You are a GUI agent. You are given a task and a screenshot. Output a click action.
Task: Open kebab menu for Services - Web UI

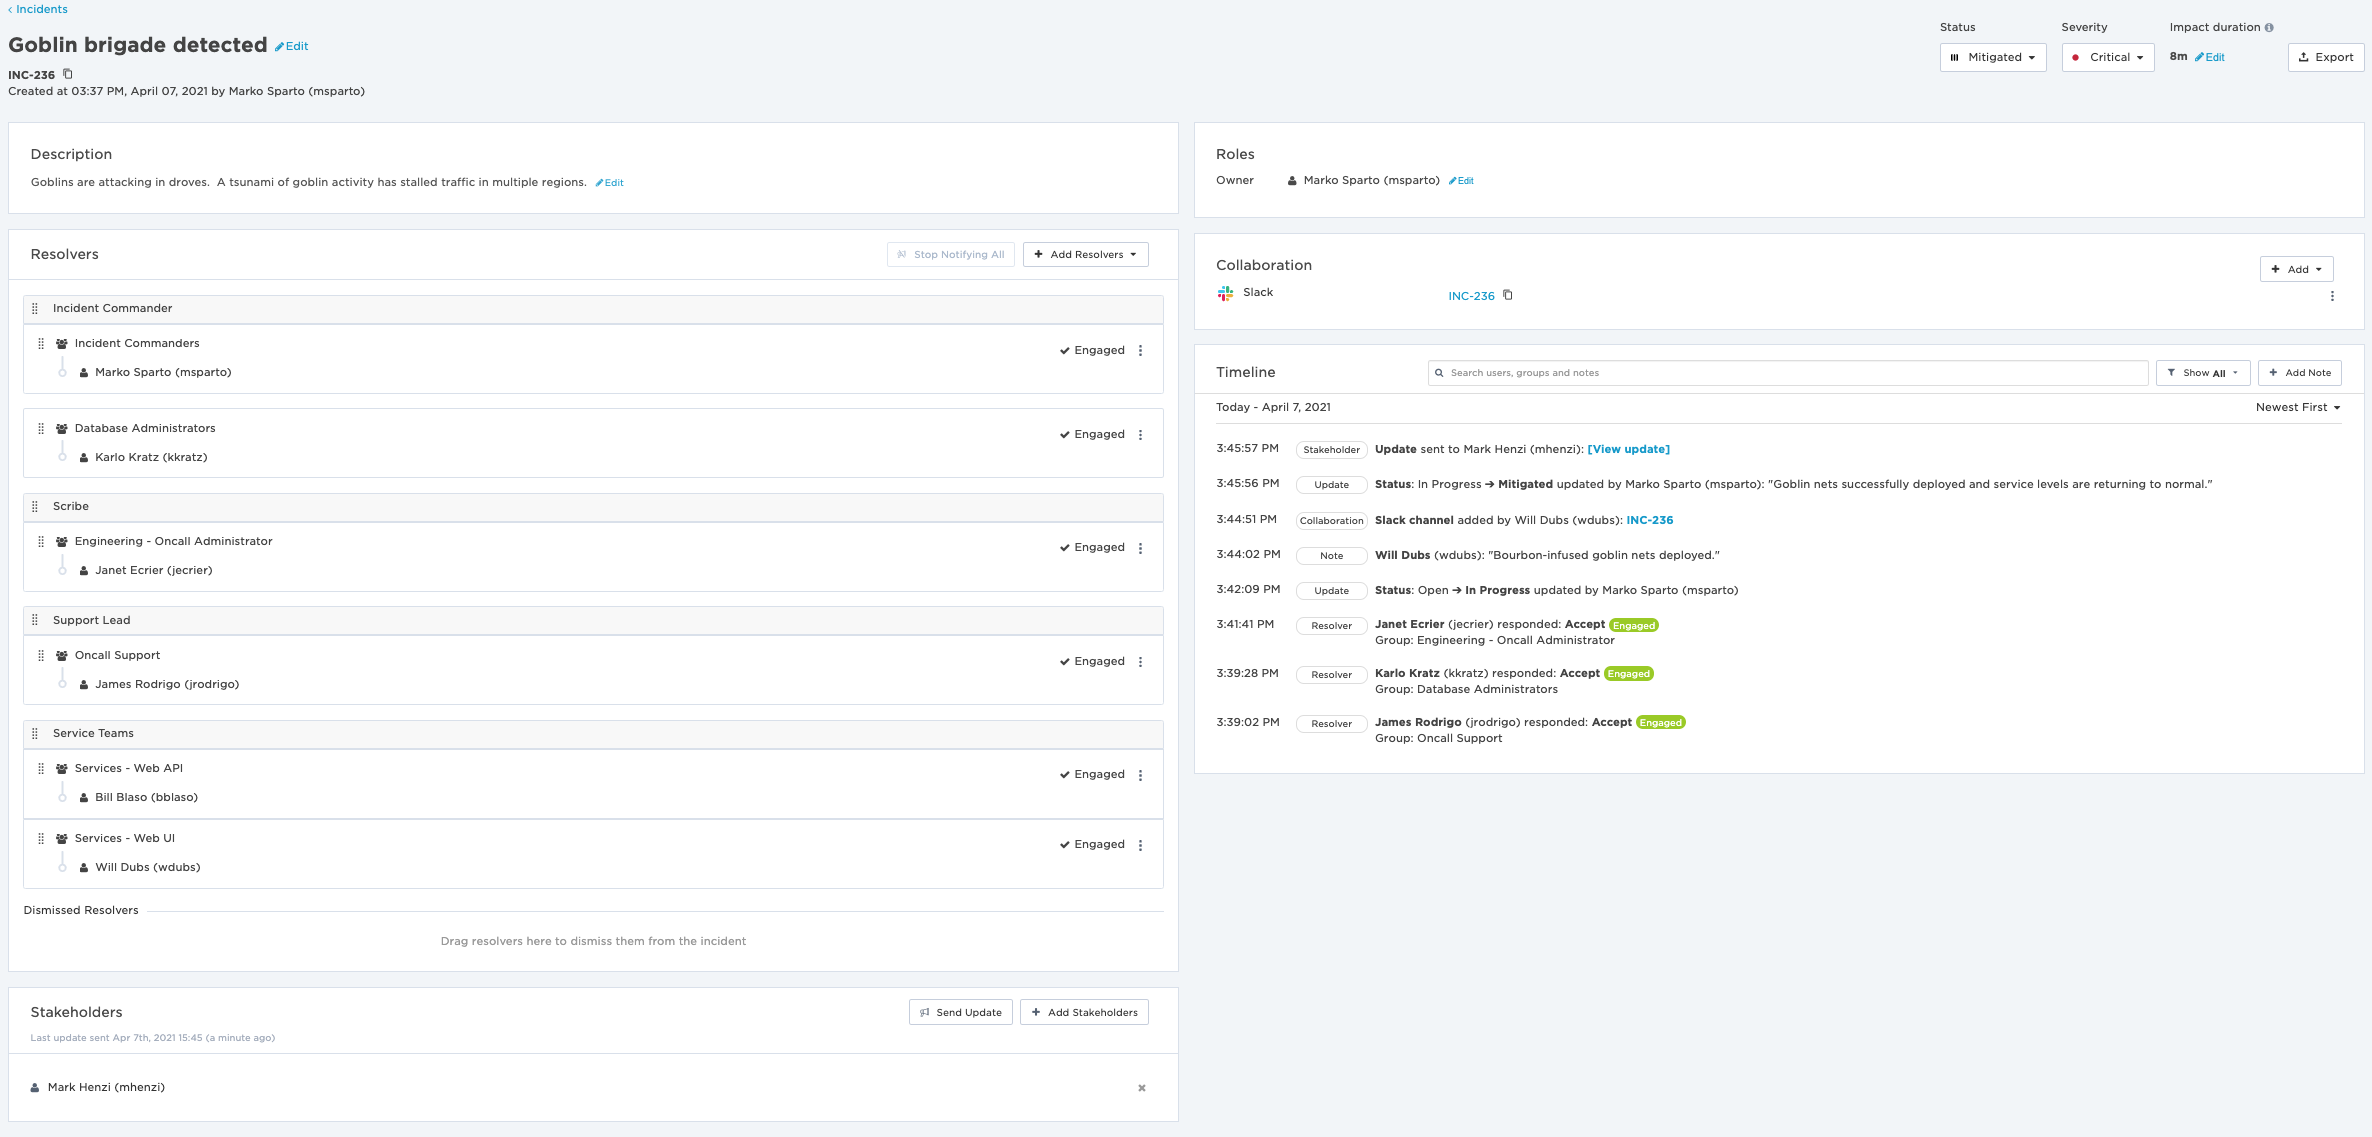pyautogui.click(x=1140, y=845)
